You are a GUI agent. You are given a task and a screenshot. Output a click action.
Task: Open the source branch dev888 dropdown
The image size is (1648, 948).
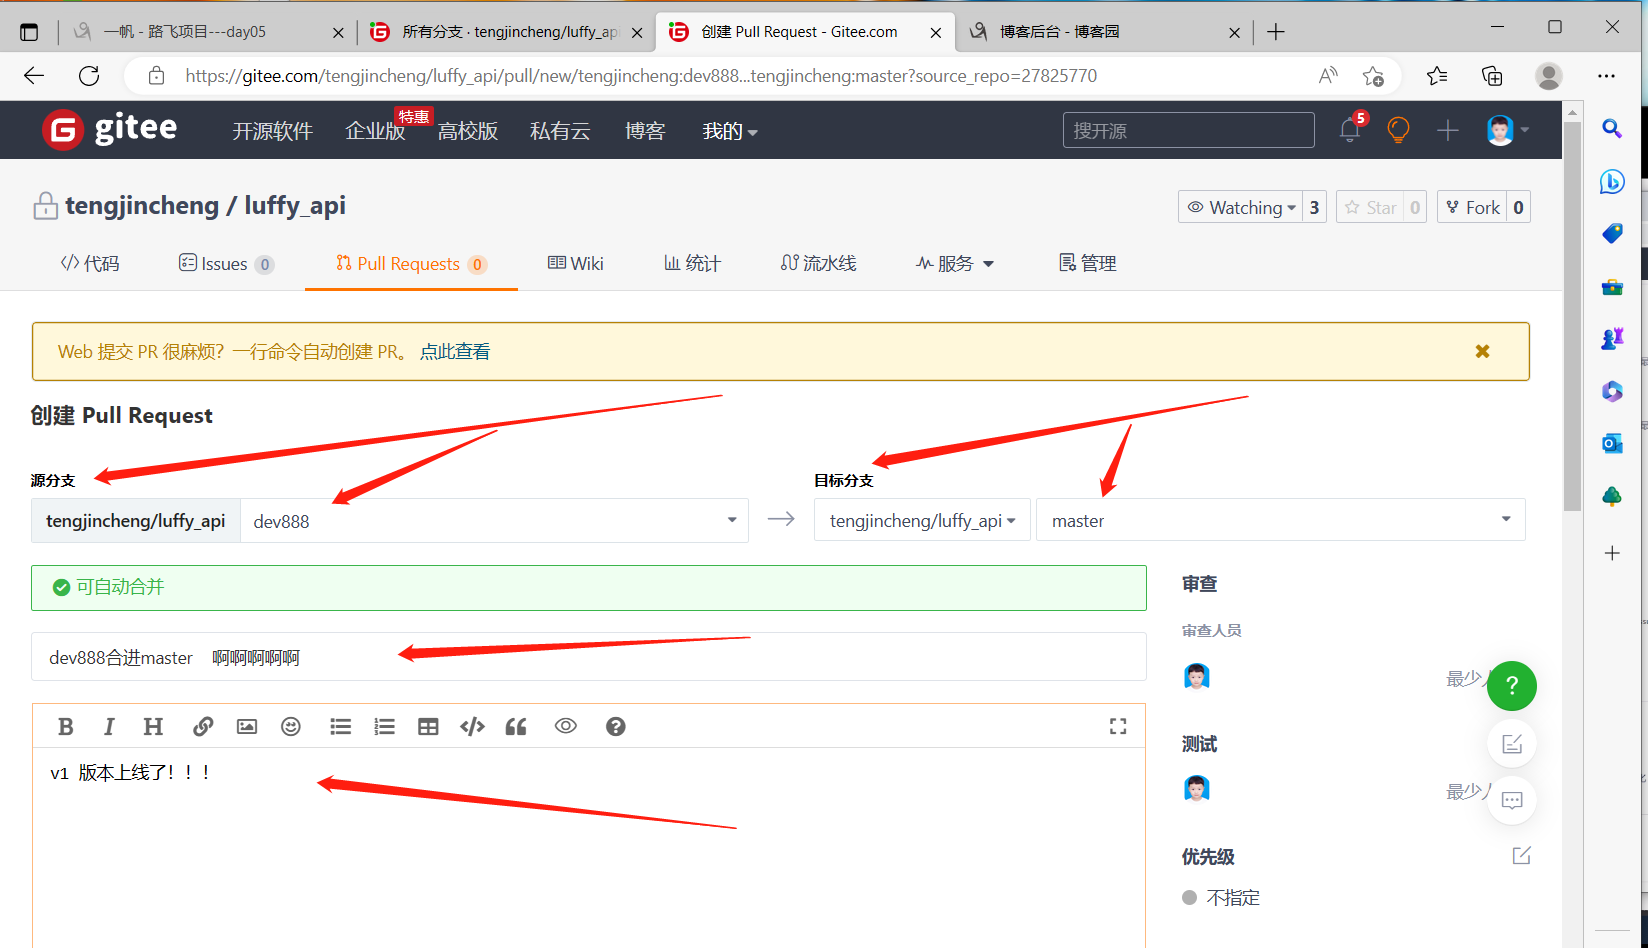[x=494, y=520]
